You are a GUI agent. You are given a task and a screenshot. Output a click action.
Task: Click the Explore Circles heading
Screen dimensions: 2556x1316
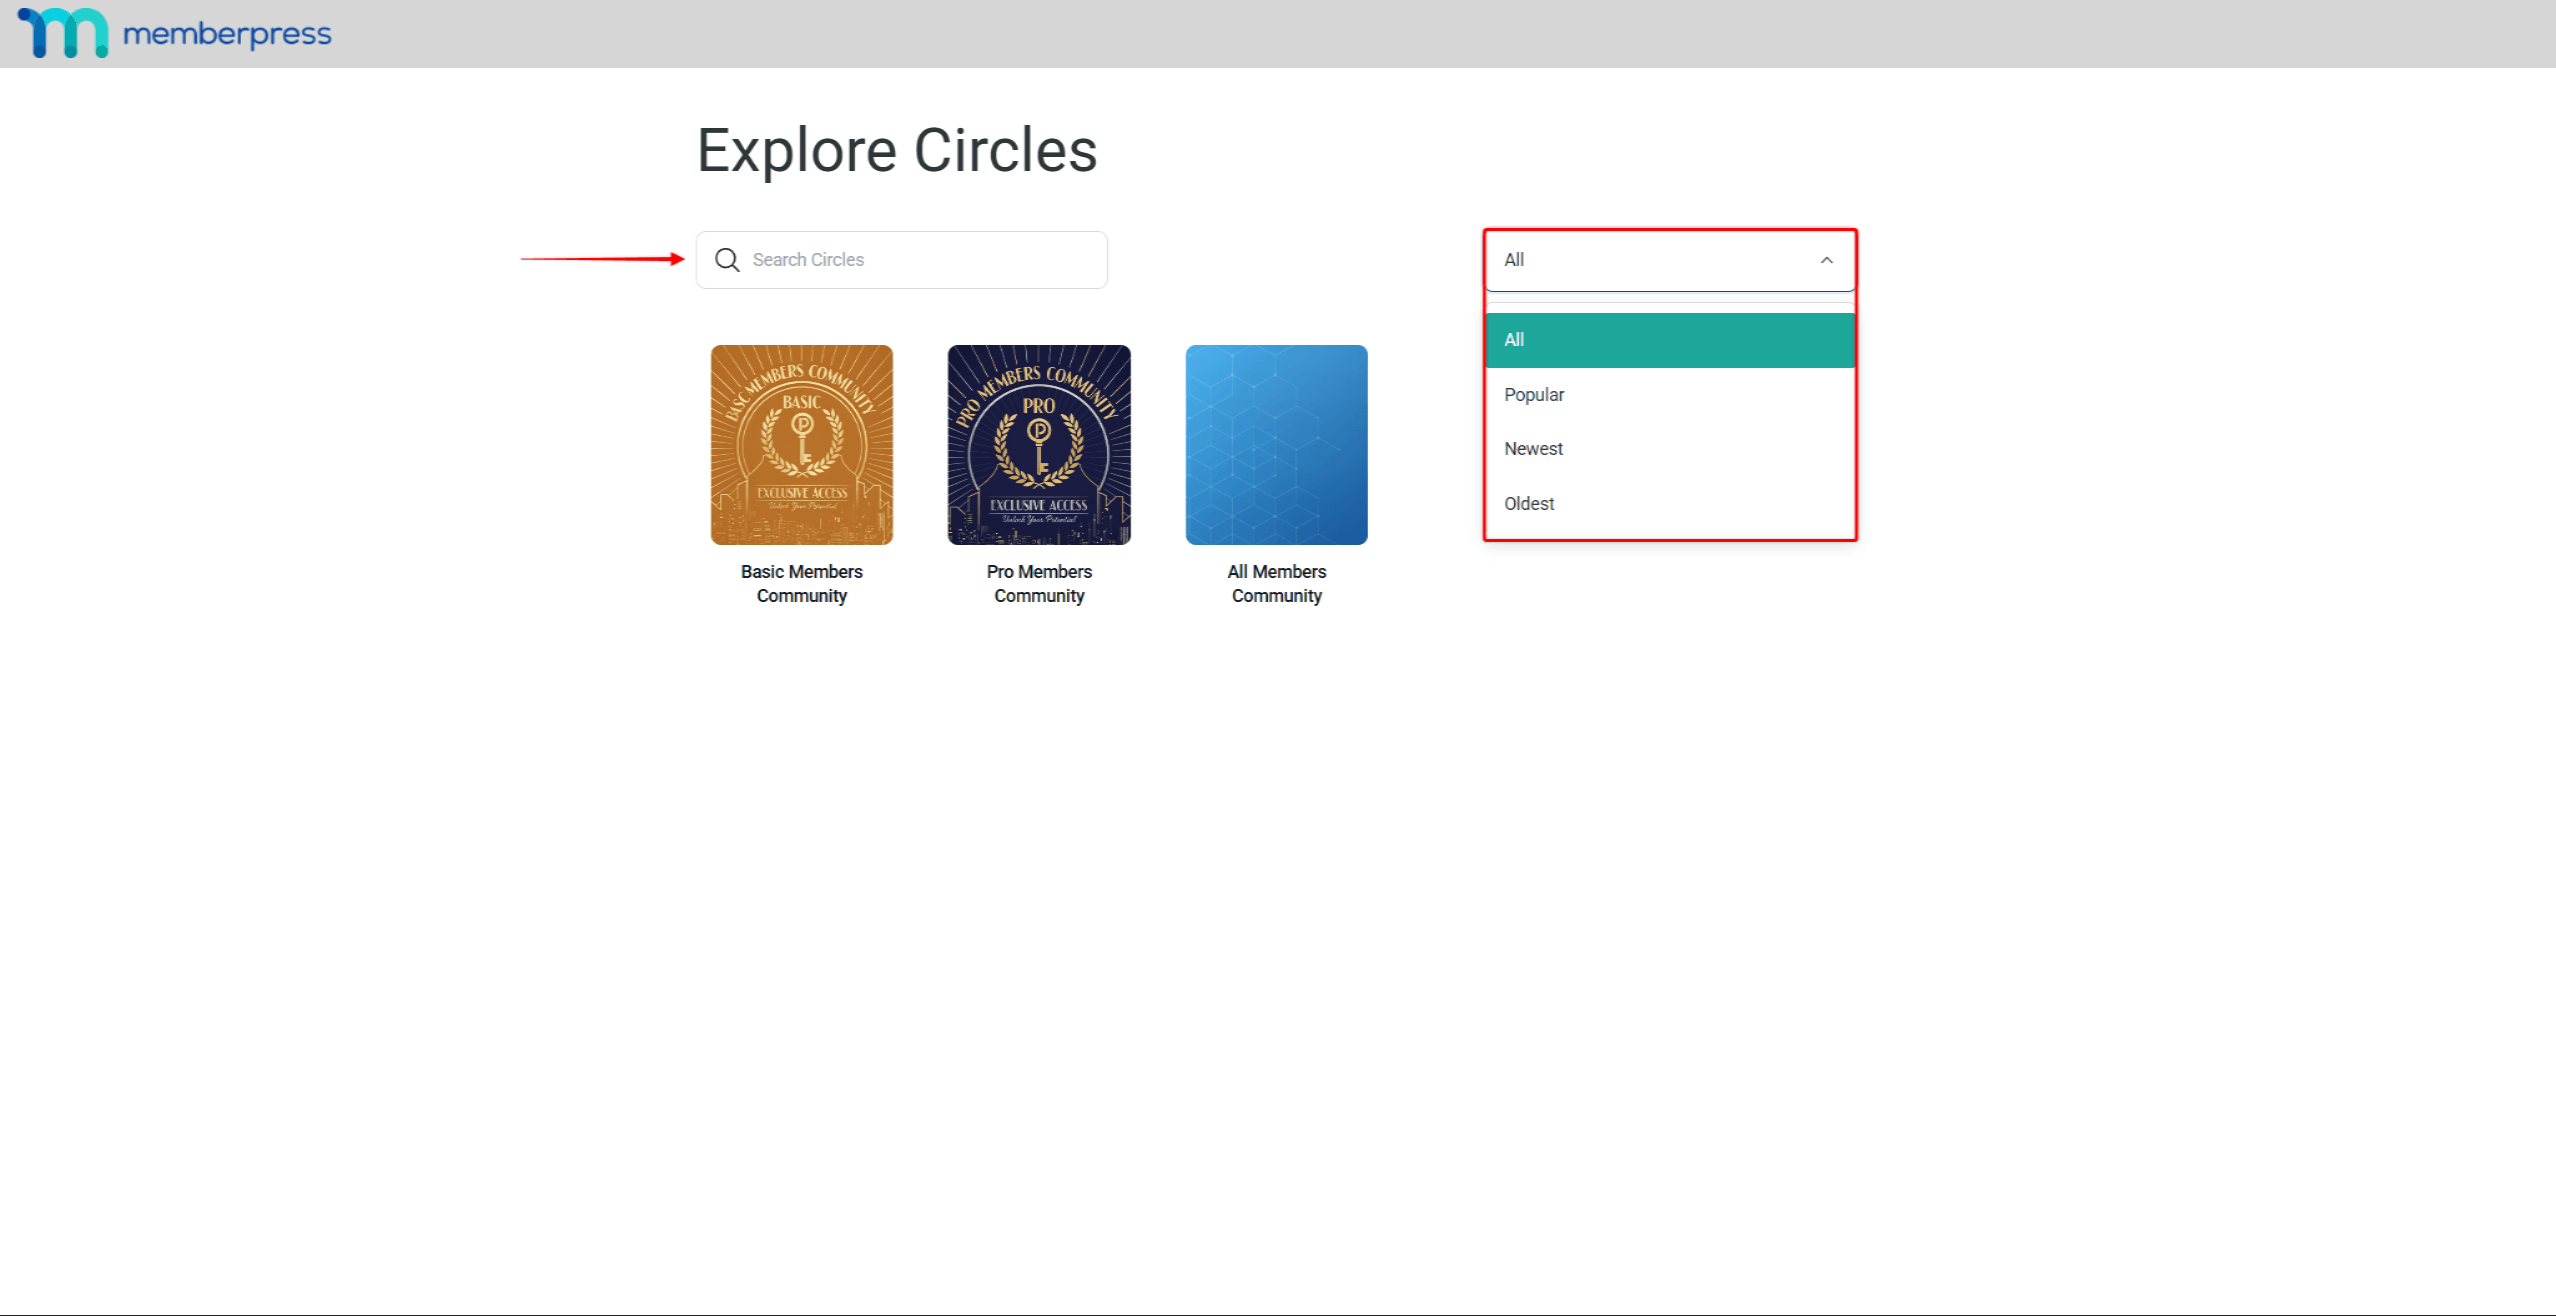coord(896,150)
